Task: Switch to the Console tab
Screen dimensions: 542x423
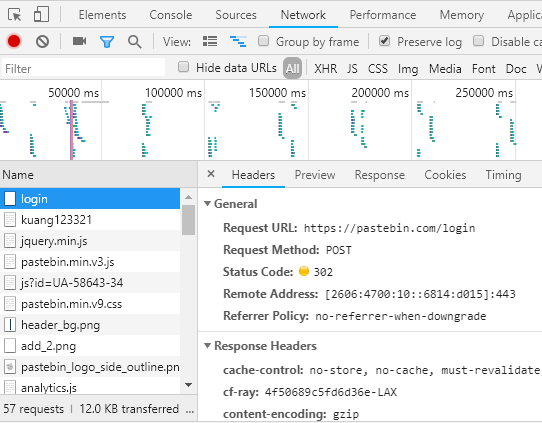Action: pos(171,15)
